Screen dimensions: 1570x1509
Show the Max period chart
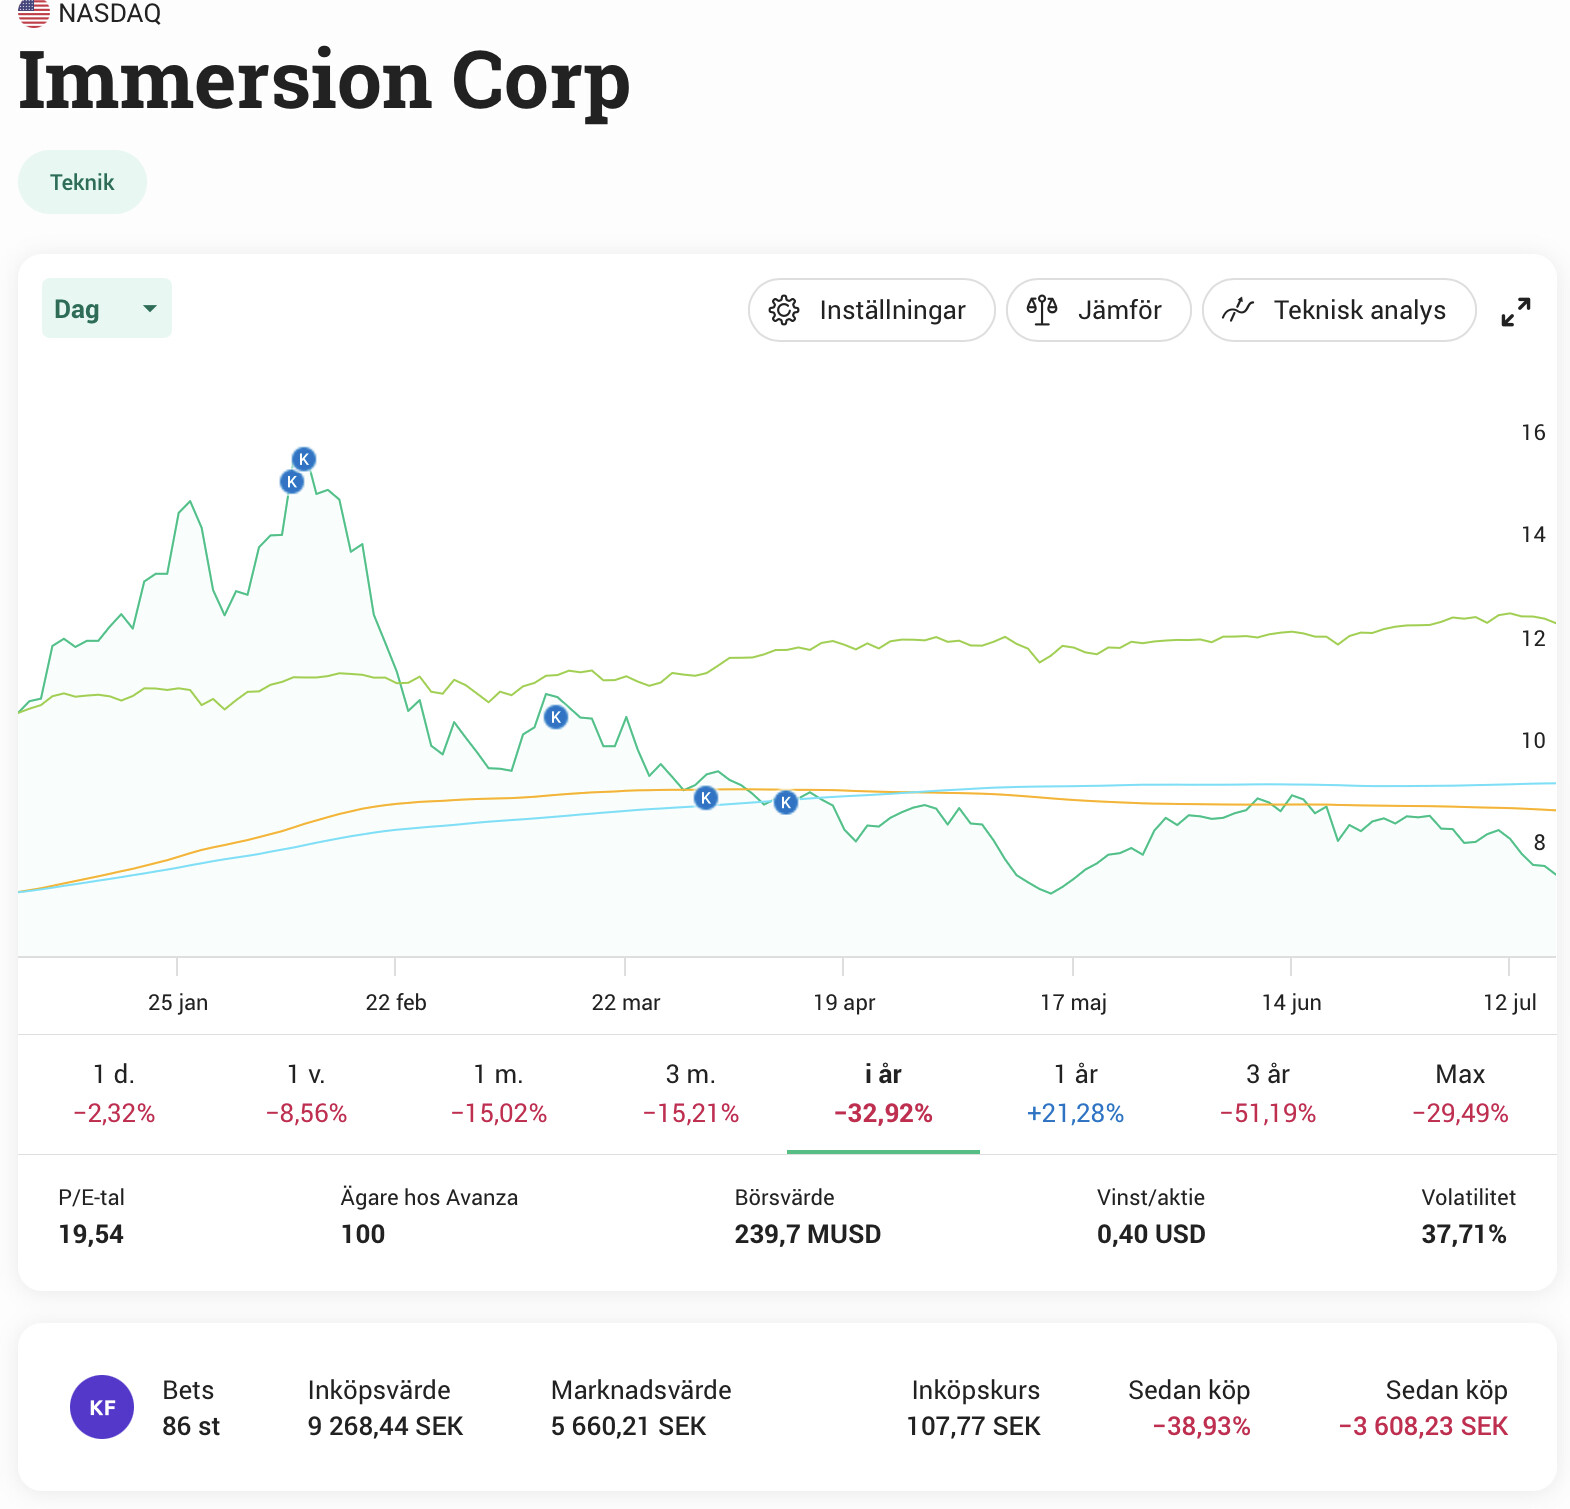click(1460, 1093)
